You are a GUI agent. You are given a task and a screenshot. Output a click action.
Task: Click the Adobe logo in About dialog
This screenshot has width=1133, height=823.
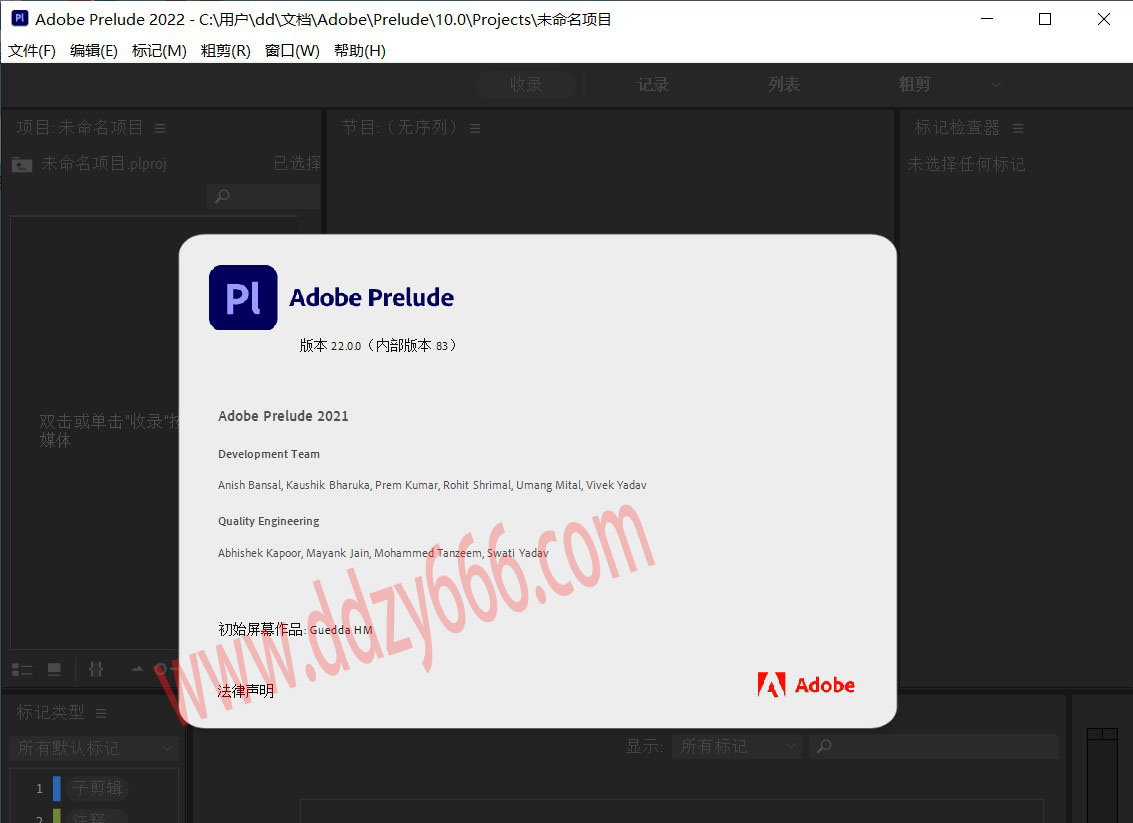(806, 685)
